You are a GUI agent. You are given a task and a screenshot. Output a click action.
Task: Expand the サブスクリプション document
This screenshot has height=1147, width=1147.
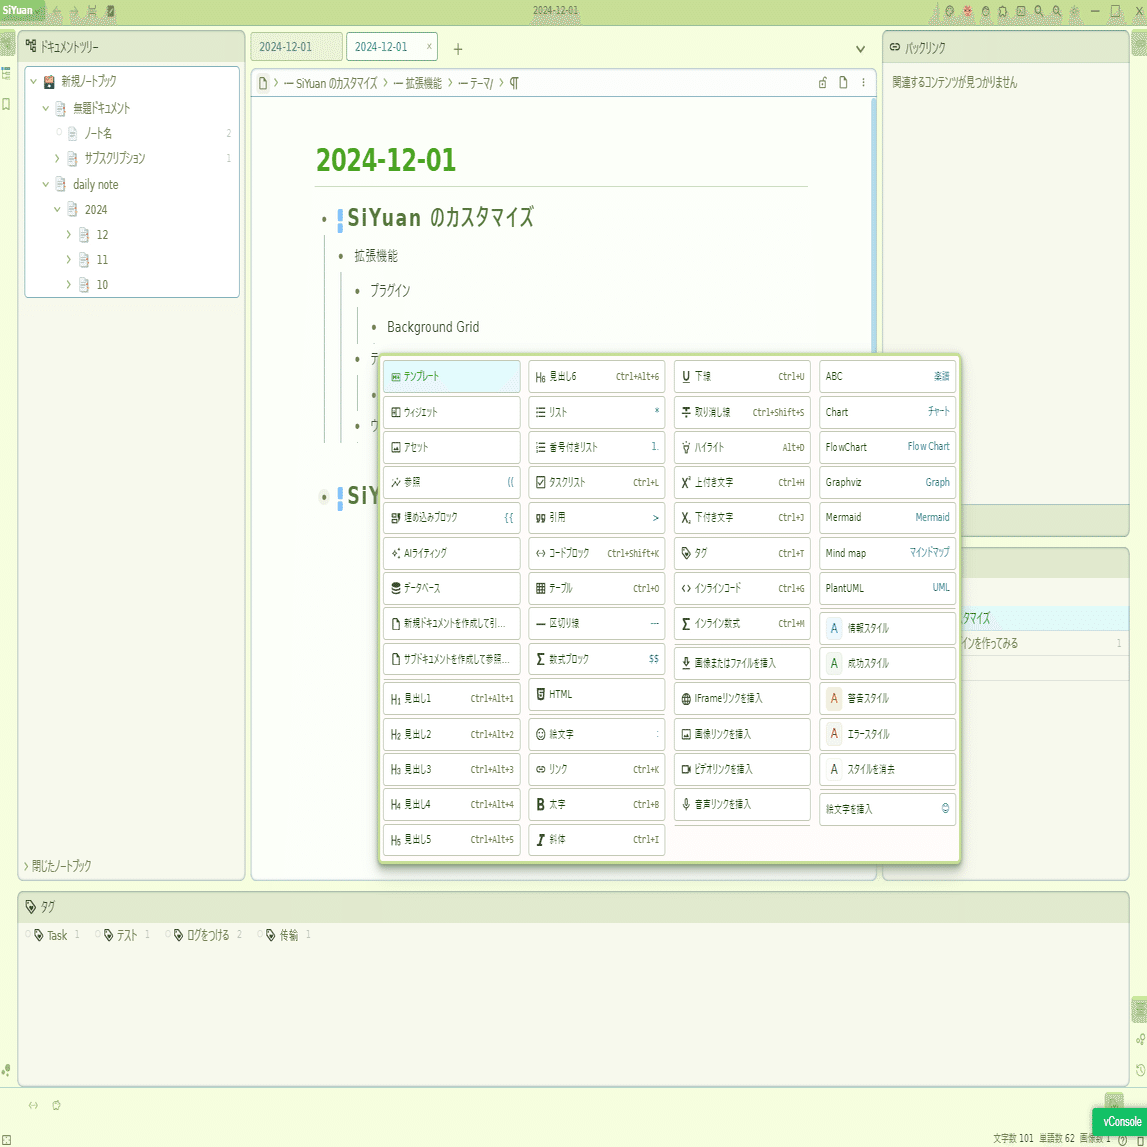pos(57,158)
